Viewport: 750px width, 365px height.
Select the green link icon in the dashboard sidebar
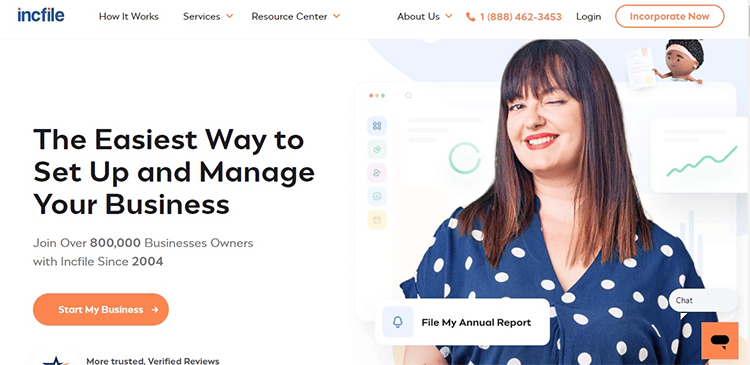point(377,149)
